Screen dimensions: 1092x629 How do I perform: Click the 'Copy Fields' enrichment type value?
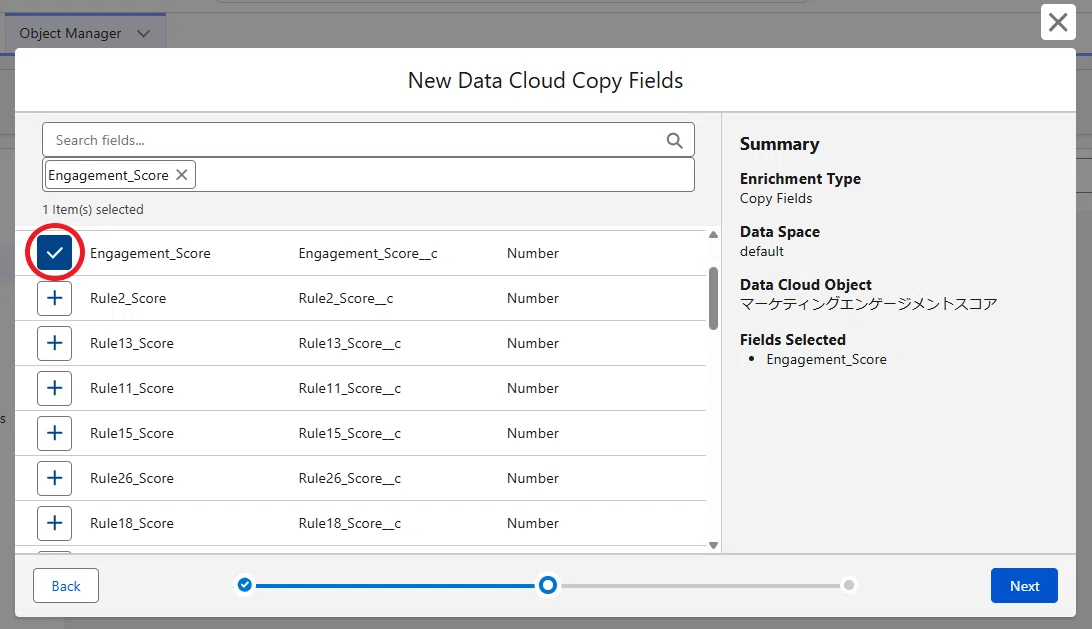776,199
